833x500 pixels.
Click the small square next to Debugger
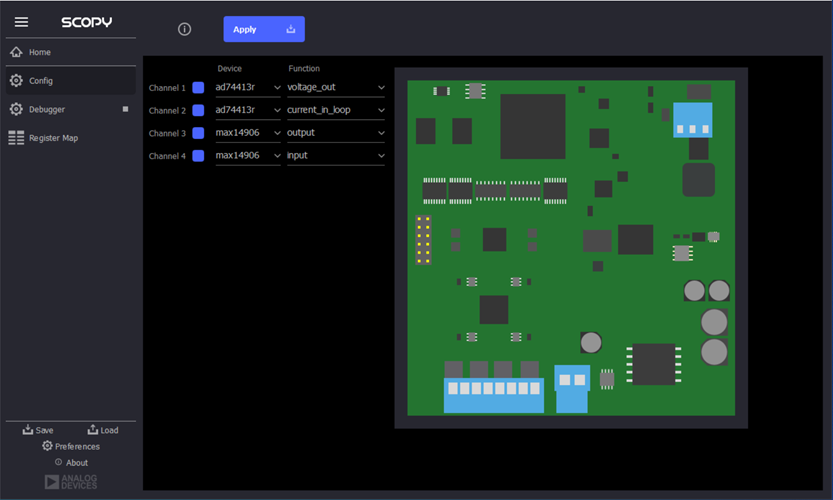pyautogui.click(x=125, y=109)
